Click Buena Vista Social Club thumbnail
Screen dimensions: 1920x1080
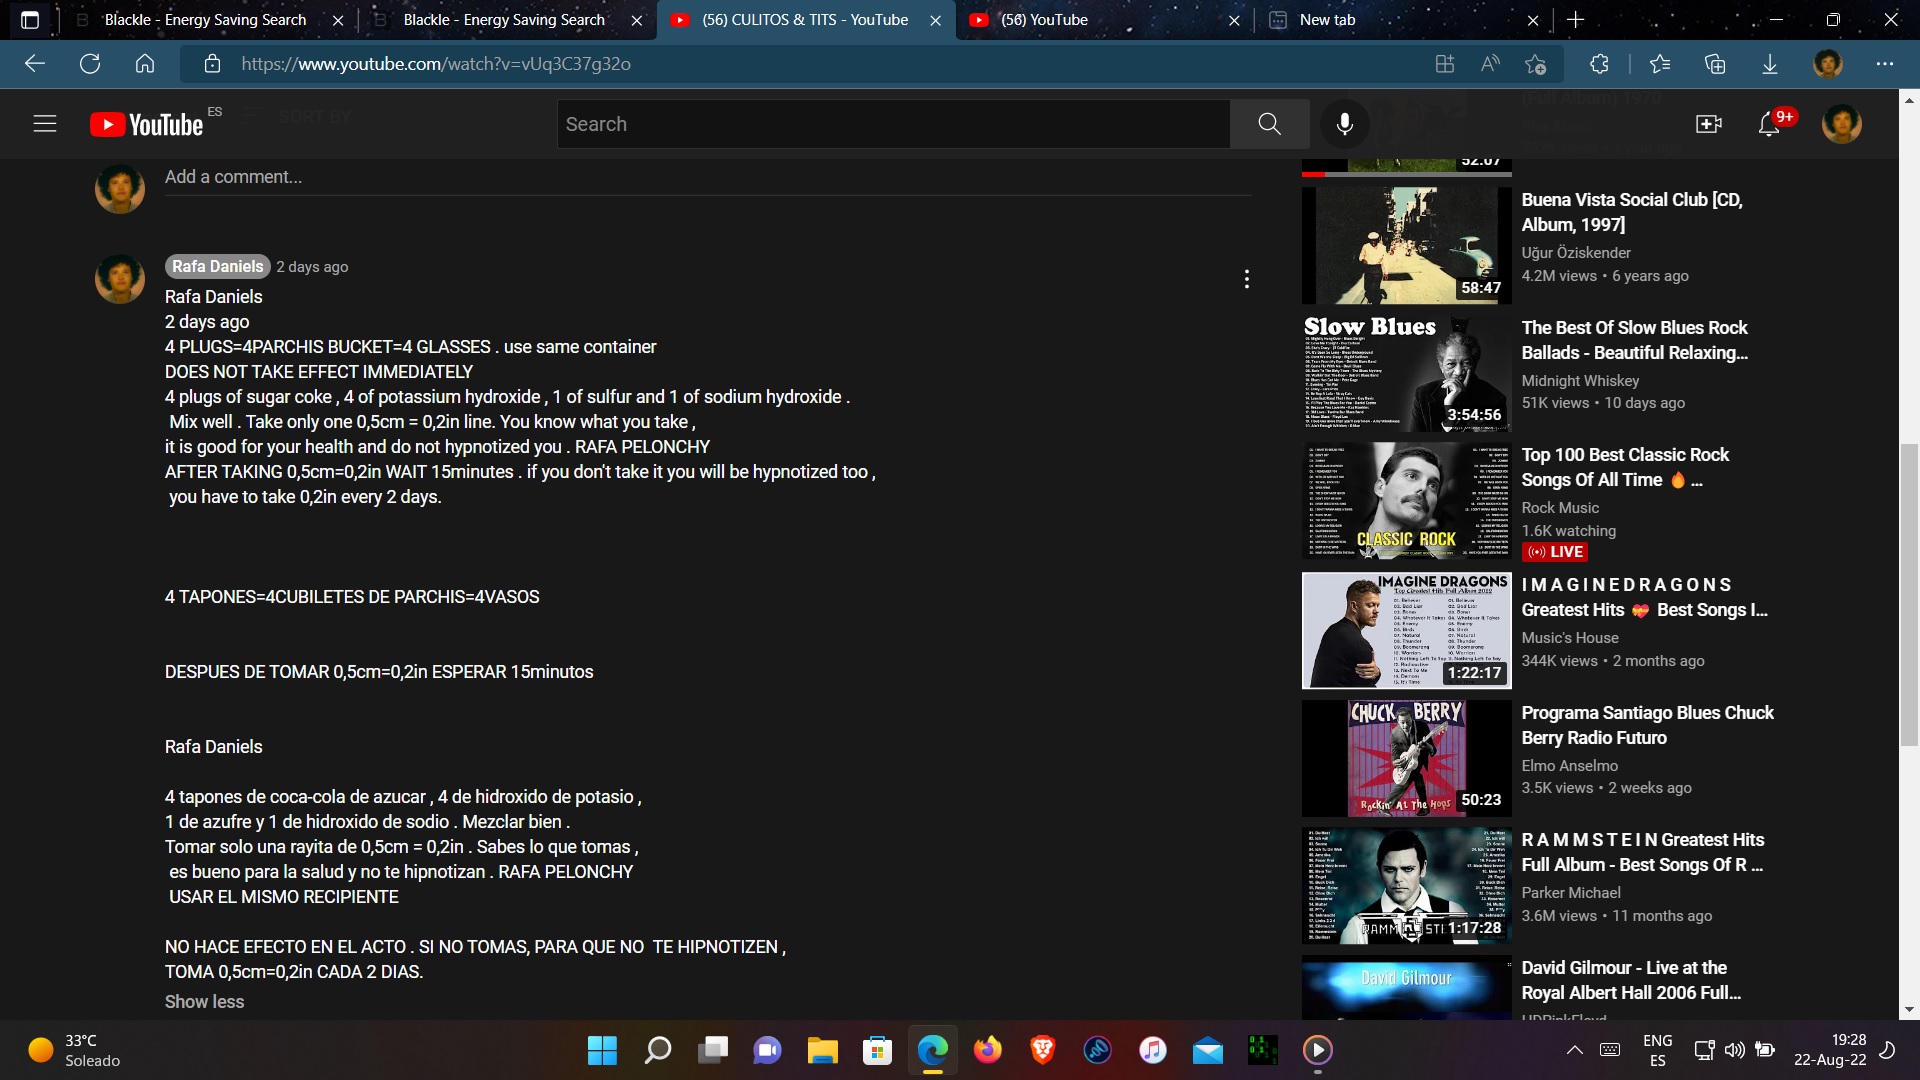tap(1406, 245)
